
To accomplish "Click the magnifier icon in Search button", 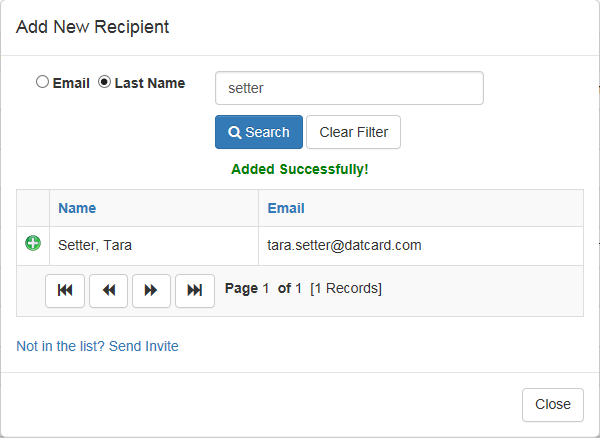I will point(234,133).
